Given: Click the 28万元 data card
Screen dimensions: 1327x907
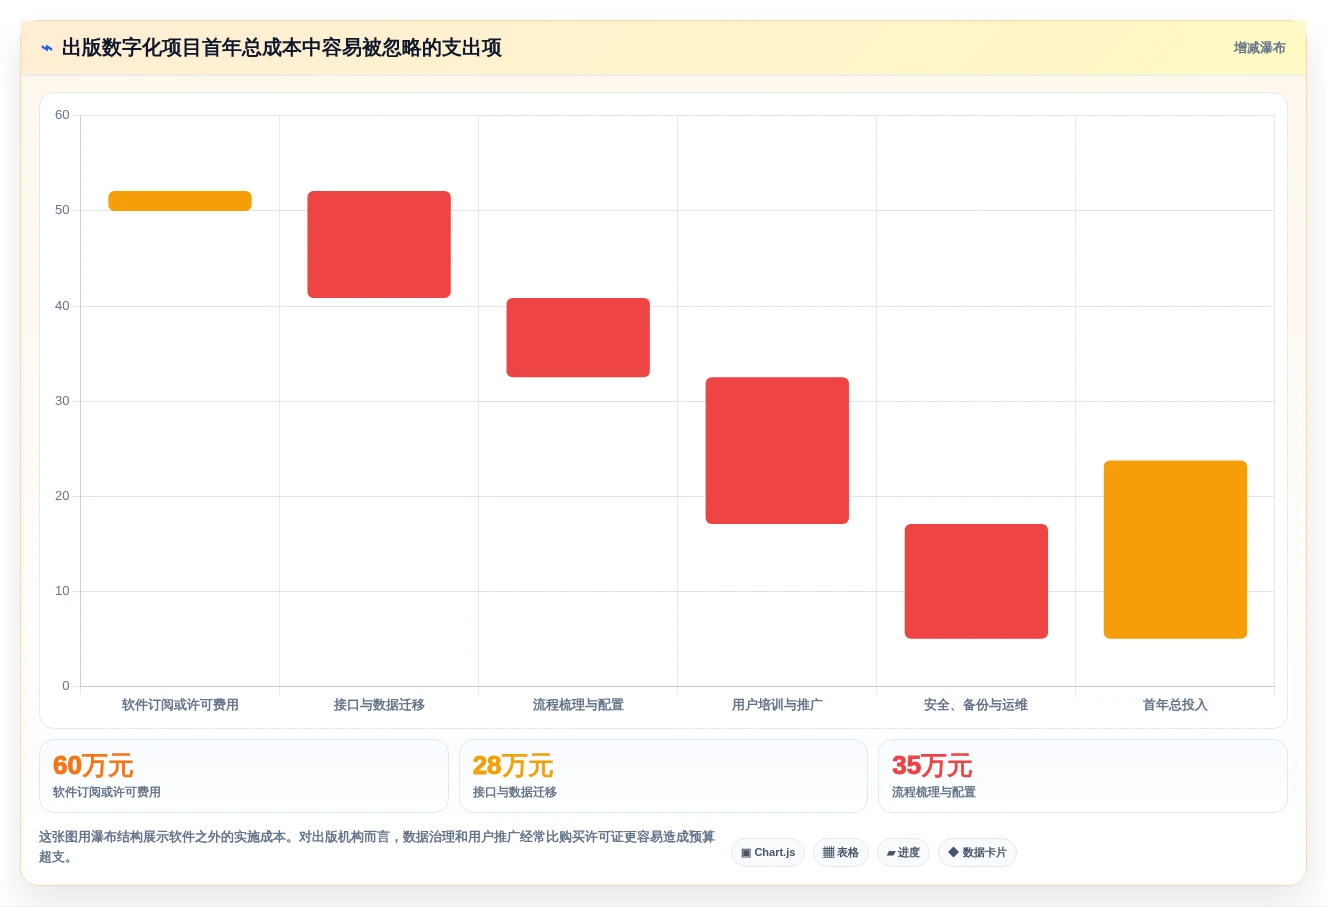Looking at the screenshot, I should [663, 776].
